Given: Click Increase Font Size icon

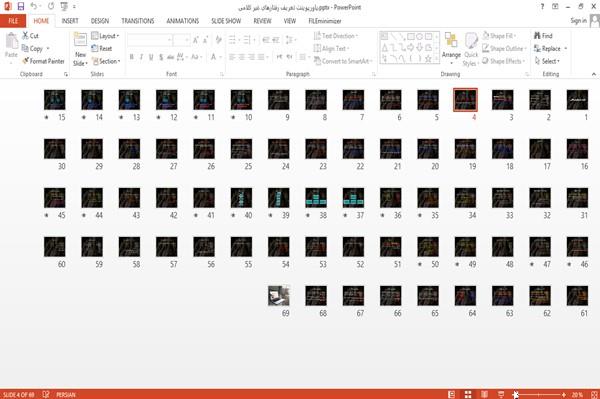Looking at the screenshot, I should [196, 40].
